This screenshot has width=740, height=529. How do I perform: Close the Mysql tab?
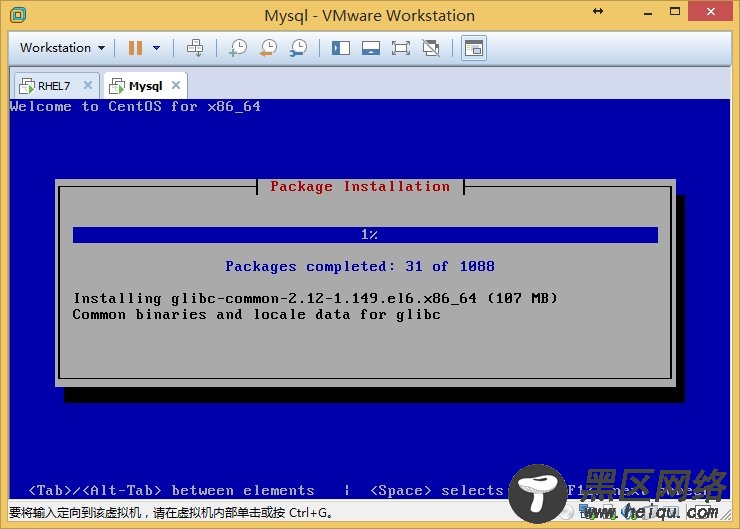(x=176, y=85)
